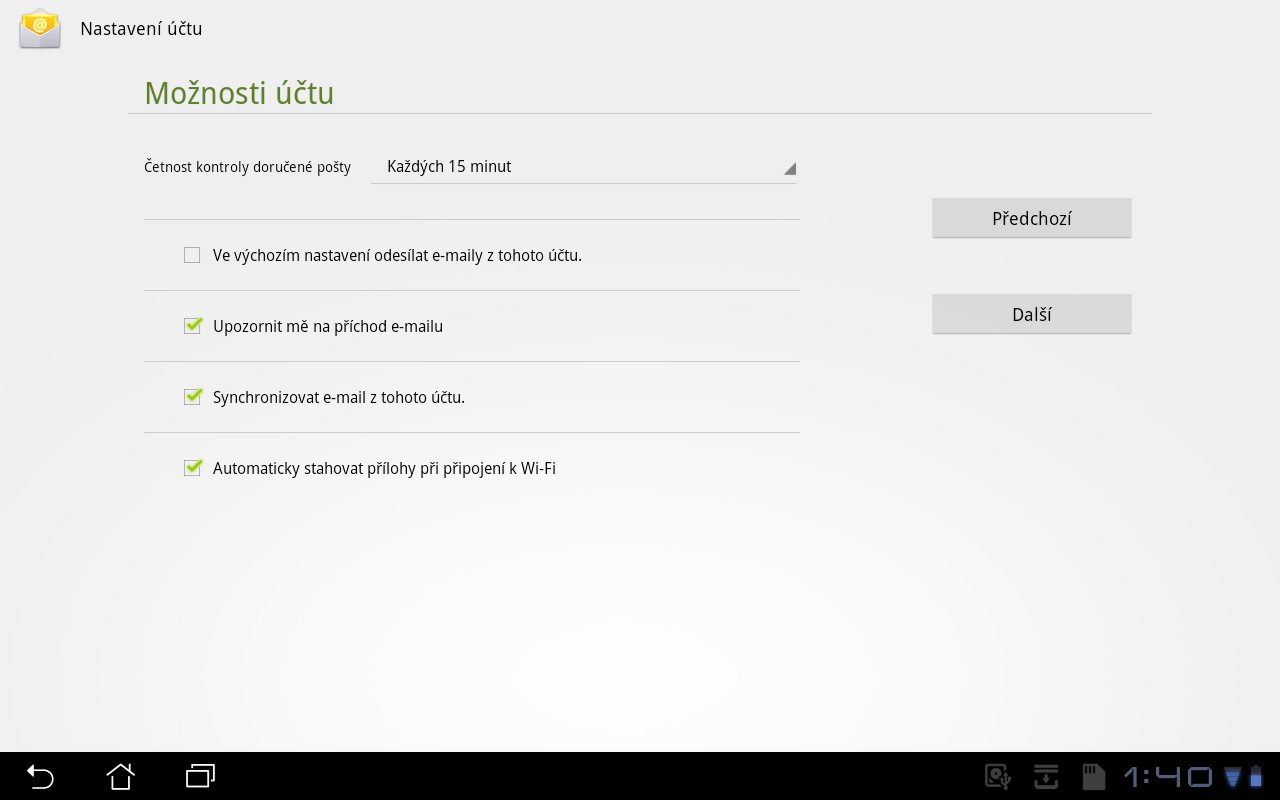Open the 1:40 clock in status bar
Image resolution: width=1280 pixels, height=800 pixels.
pyautogui.click(x=1168, y=776)
